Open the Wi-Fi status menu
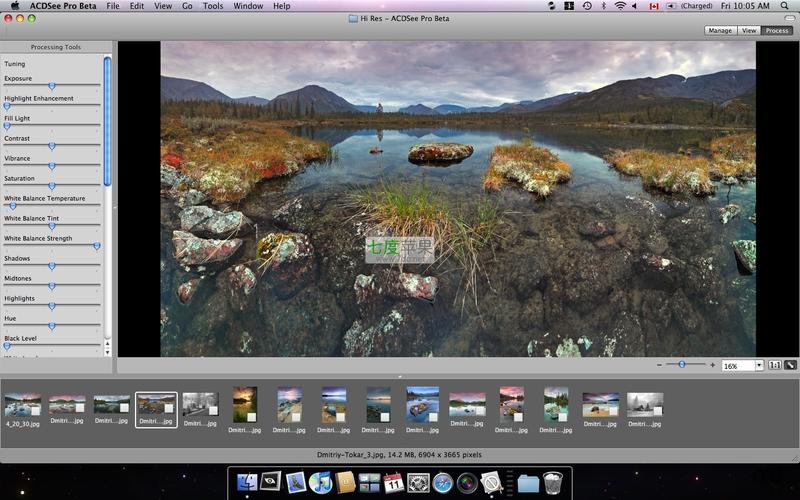This screenshot has height=500, width=800. pos(620,6)
